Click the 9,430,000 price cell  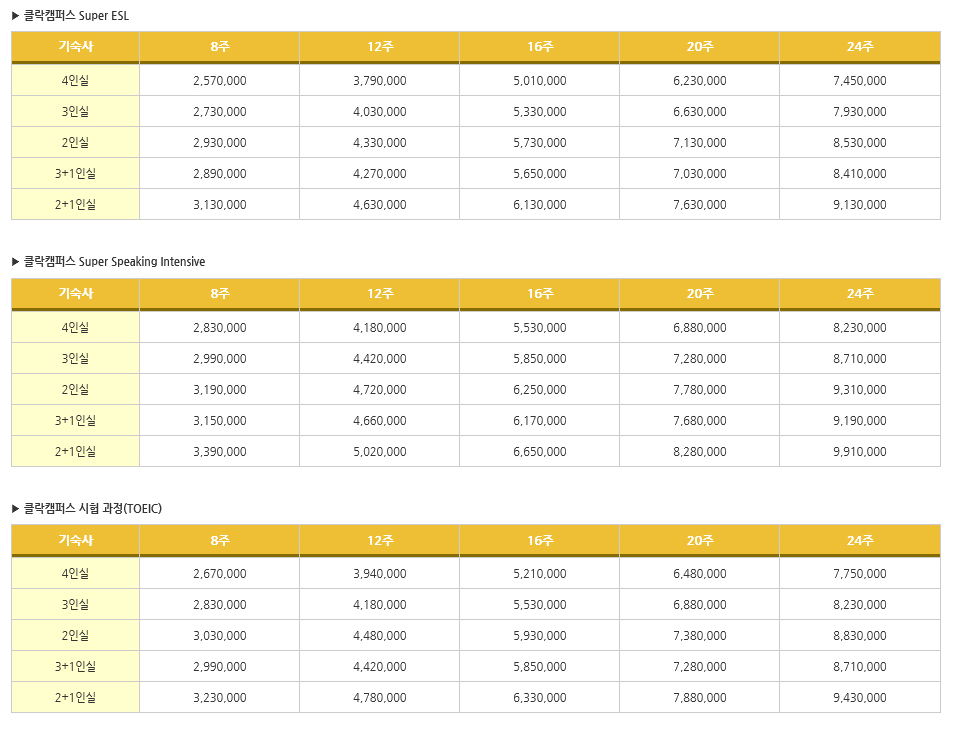[x=860, y=698]
